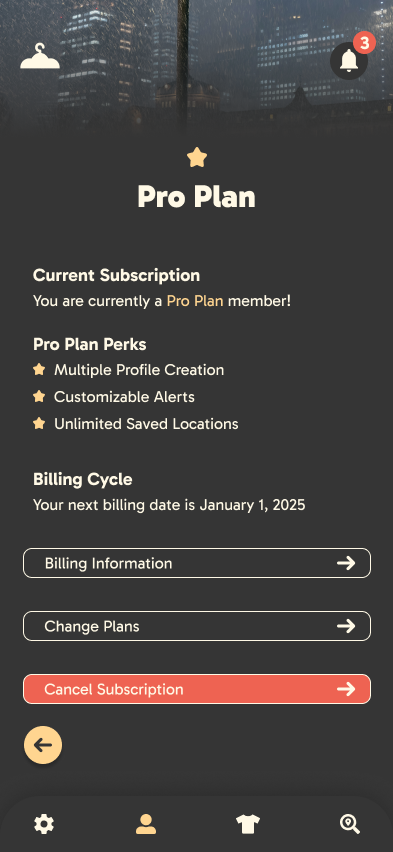Click the star icon above Pro Plan

pyautogui.click(x=197, y=158)
